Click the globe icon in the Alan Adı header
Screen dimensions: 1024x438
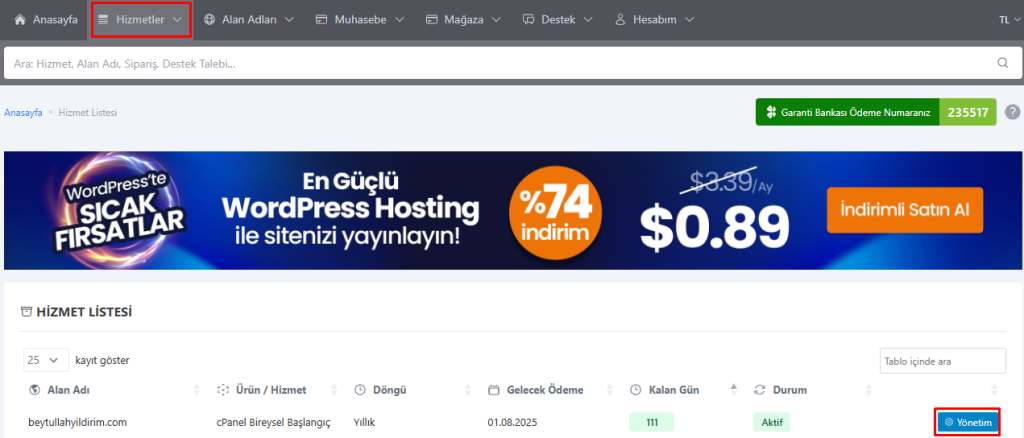[34, 390]
